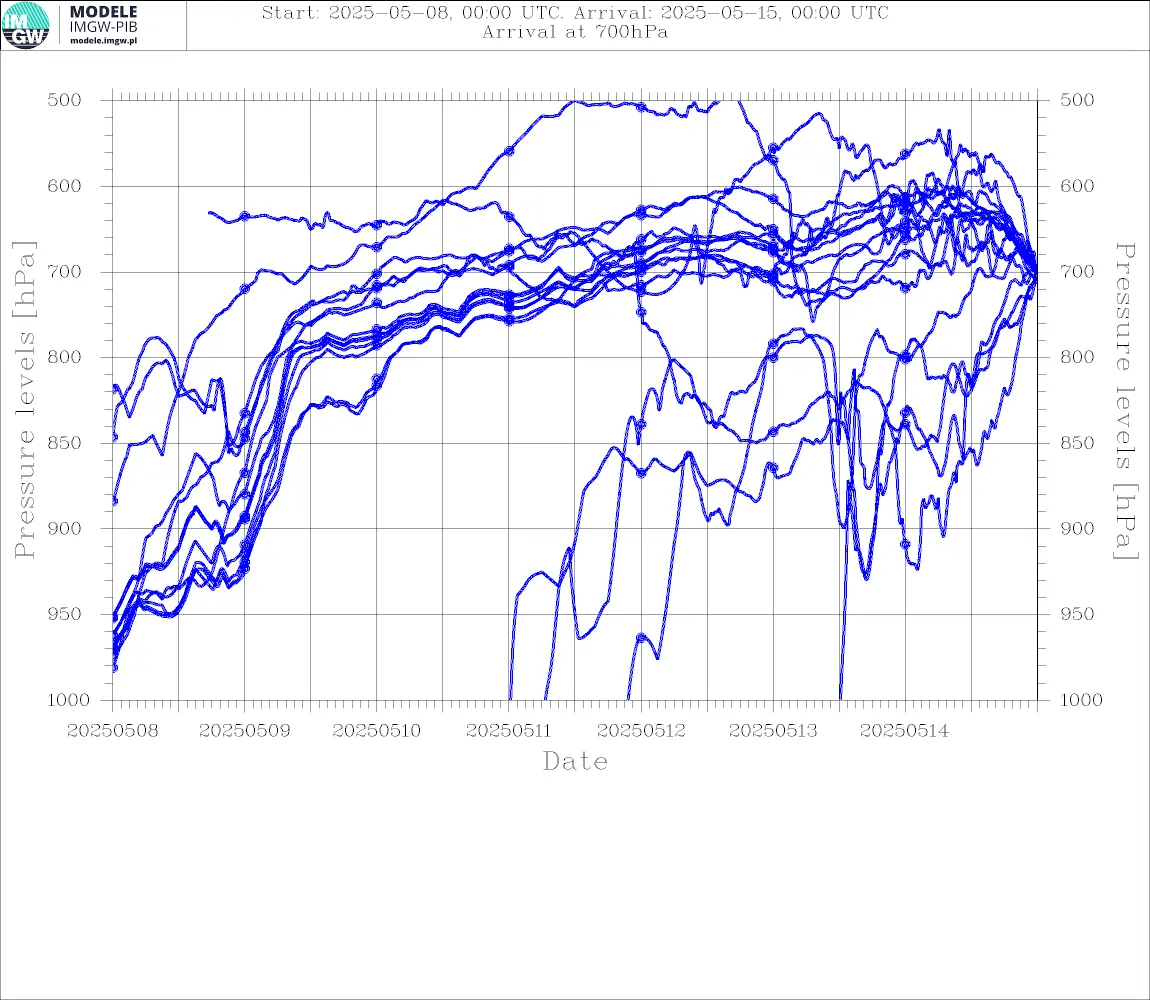Click the right axis value 800

pyautogui.click(x=1077, y=357)
